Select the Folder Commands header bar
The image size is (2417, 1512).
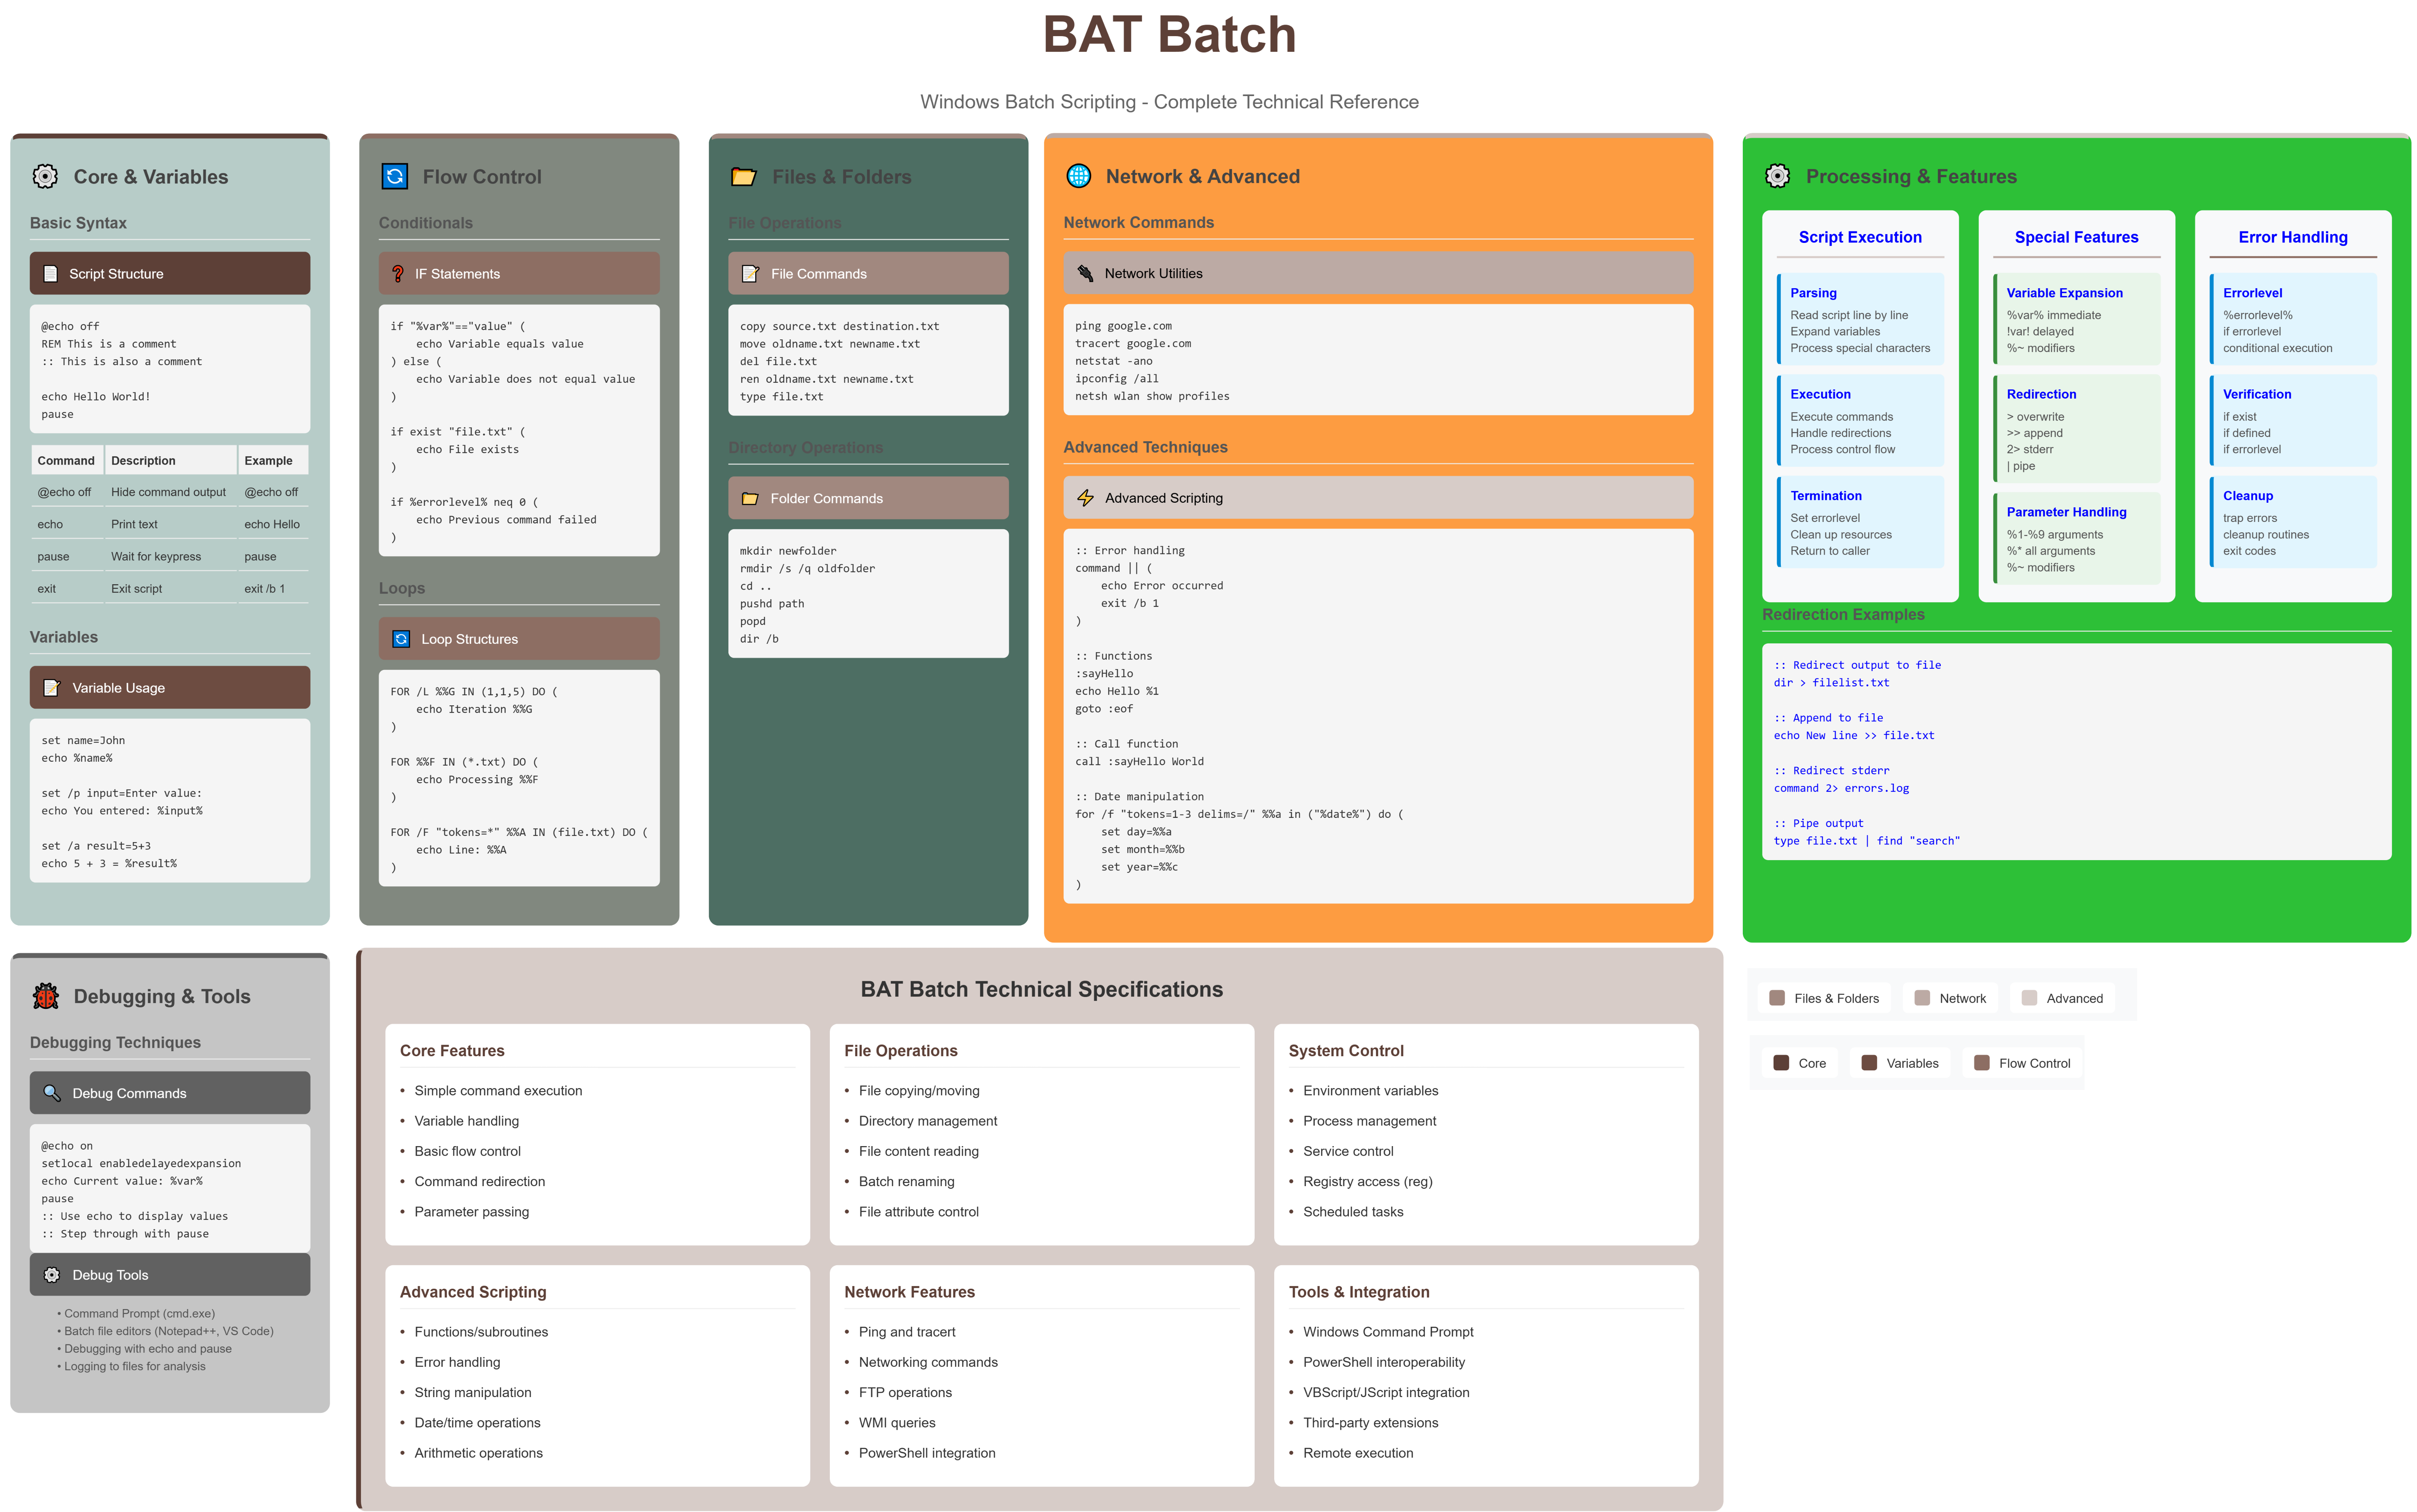point(868,498)
